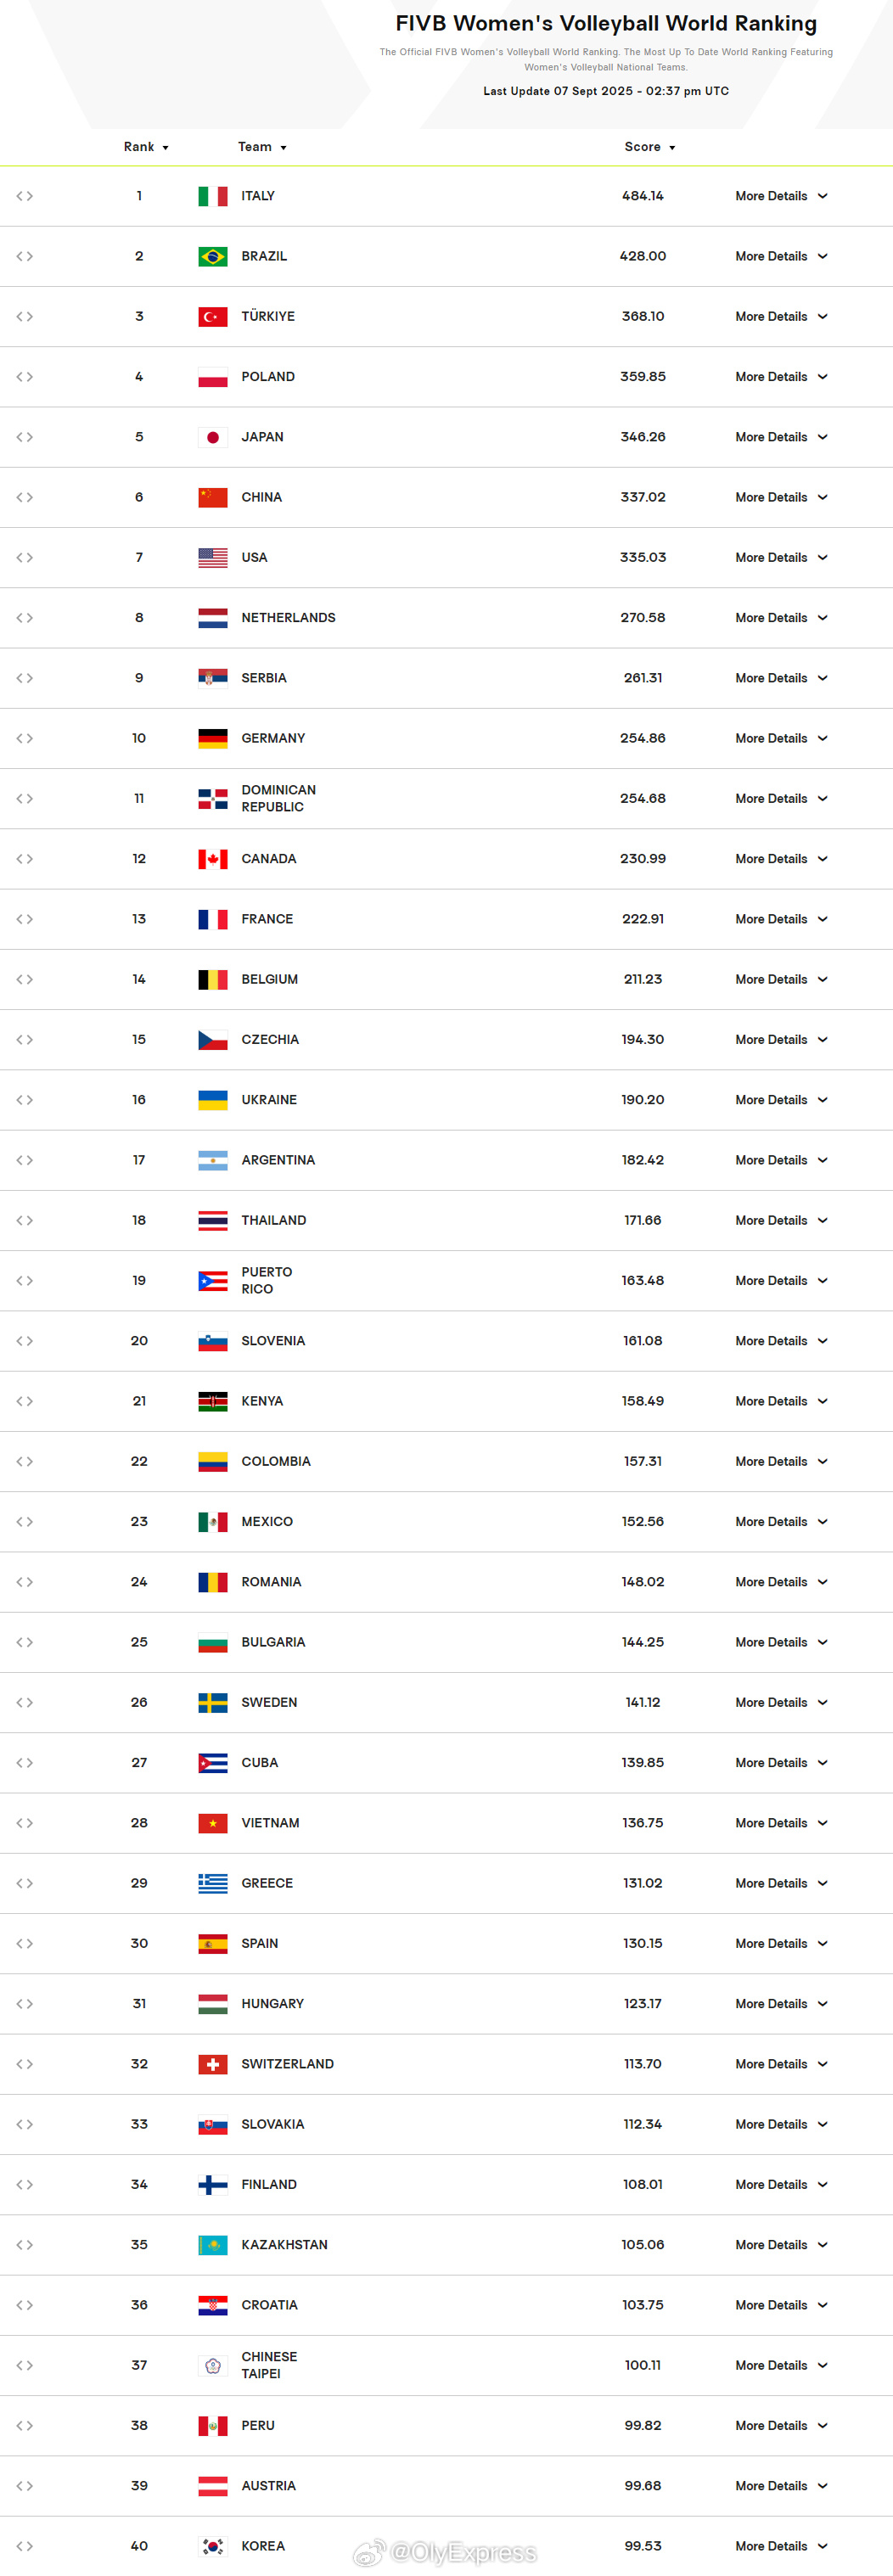Click the Brazil flag icon
The width and height of the screenshot is (893, 2576).
(x=212, y=256)
